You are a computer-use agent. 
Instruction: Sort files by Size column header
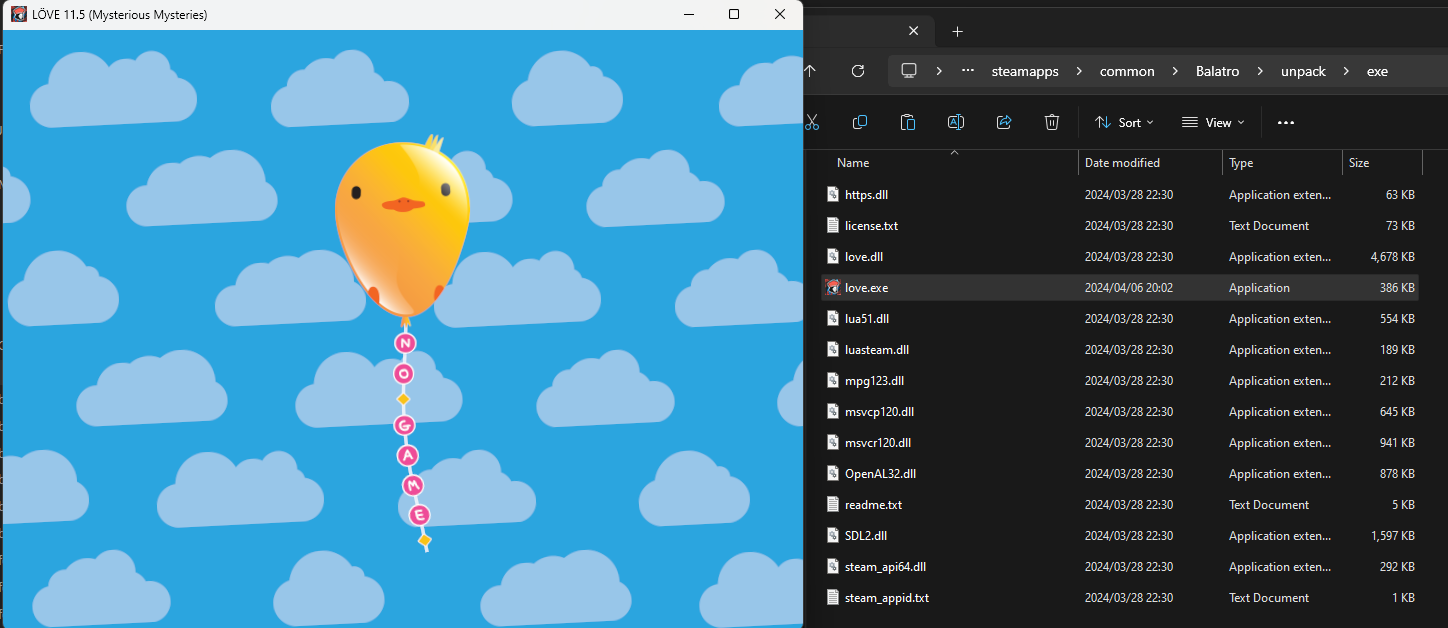click(1359, 162)
